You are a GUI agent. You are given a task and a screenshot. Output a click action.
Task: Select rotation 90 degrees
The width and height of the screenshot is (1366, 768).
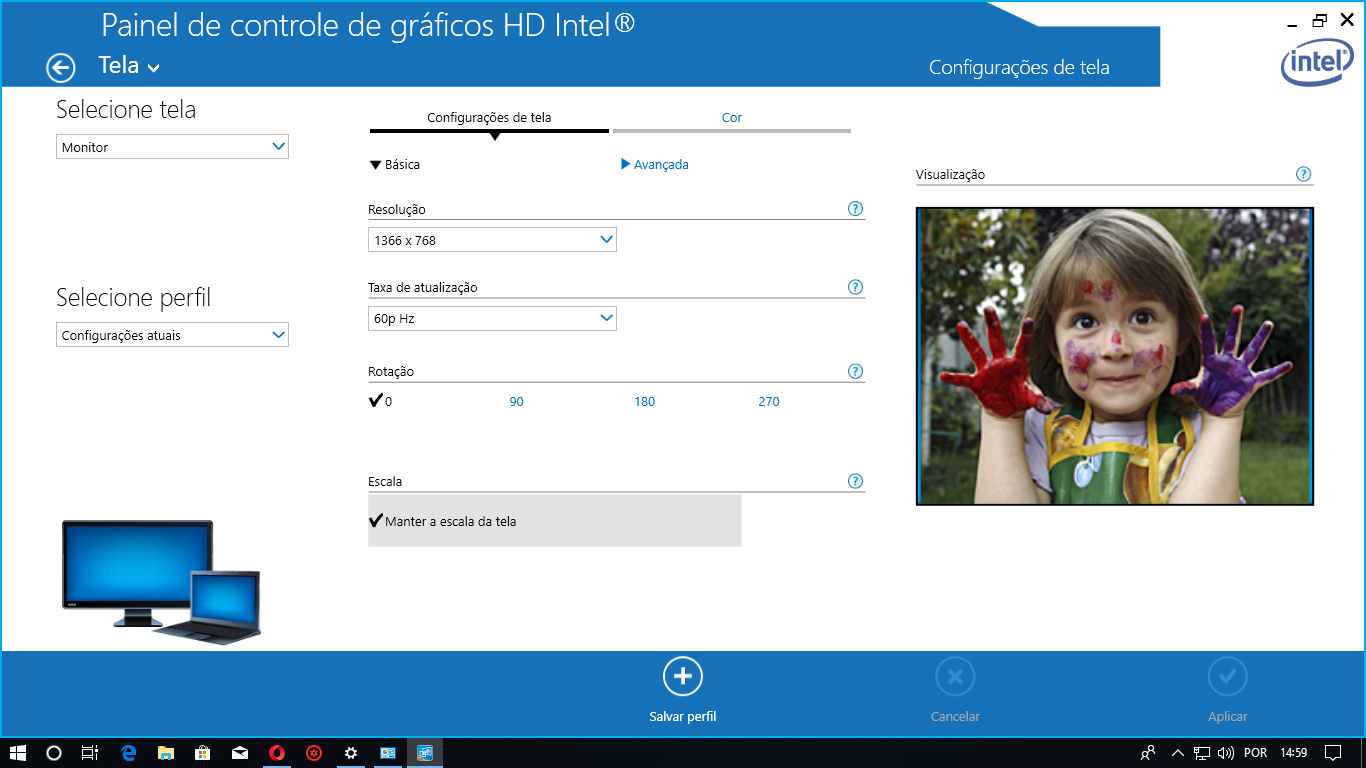coord(516,402)
